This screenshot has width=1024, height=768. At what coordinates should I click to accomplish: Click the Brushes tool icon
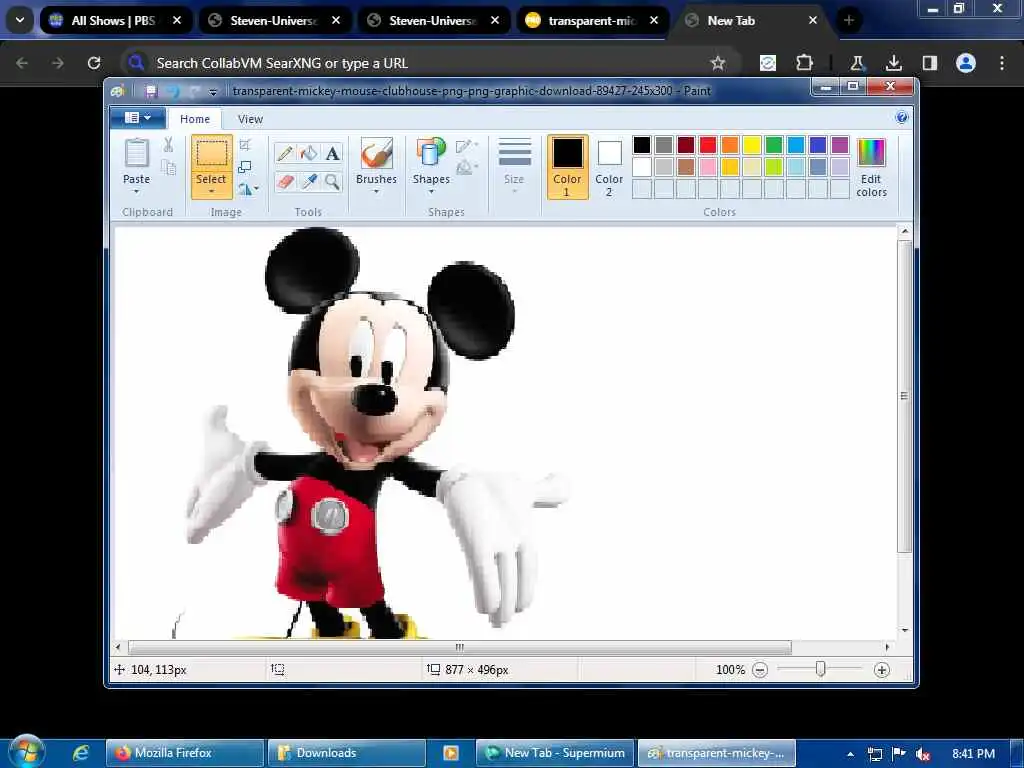[x=376, y=153]
